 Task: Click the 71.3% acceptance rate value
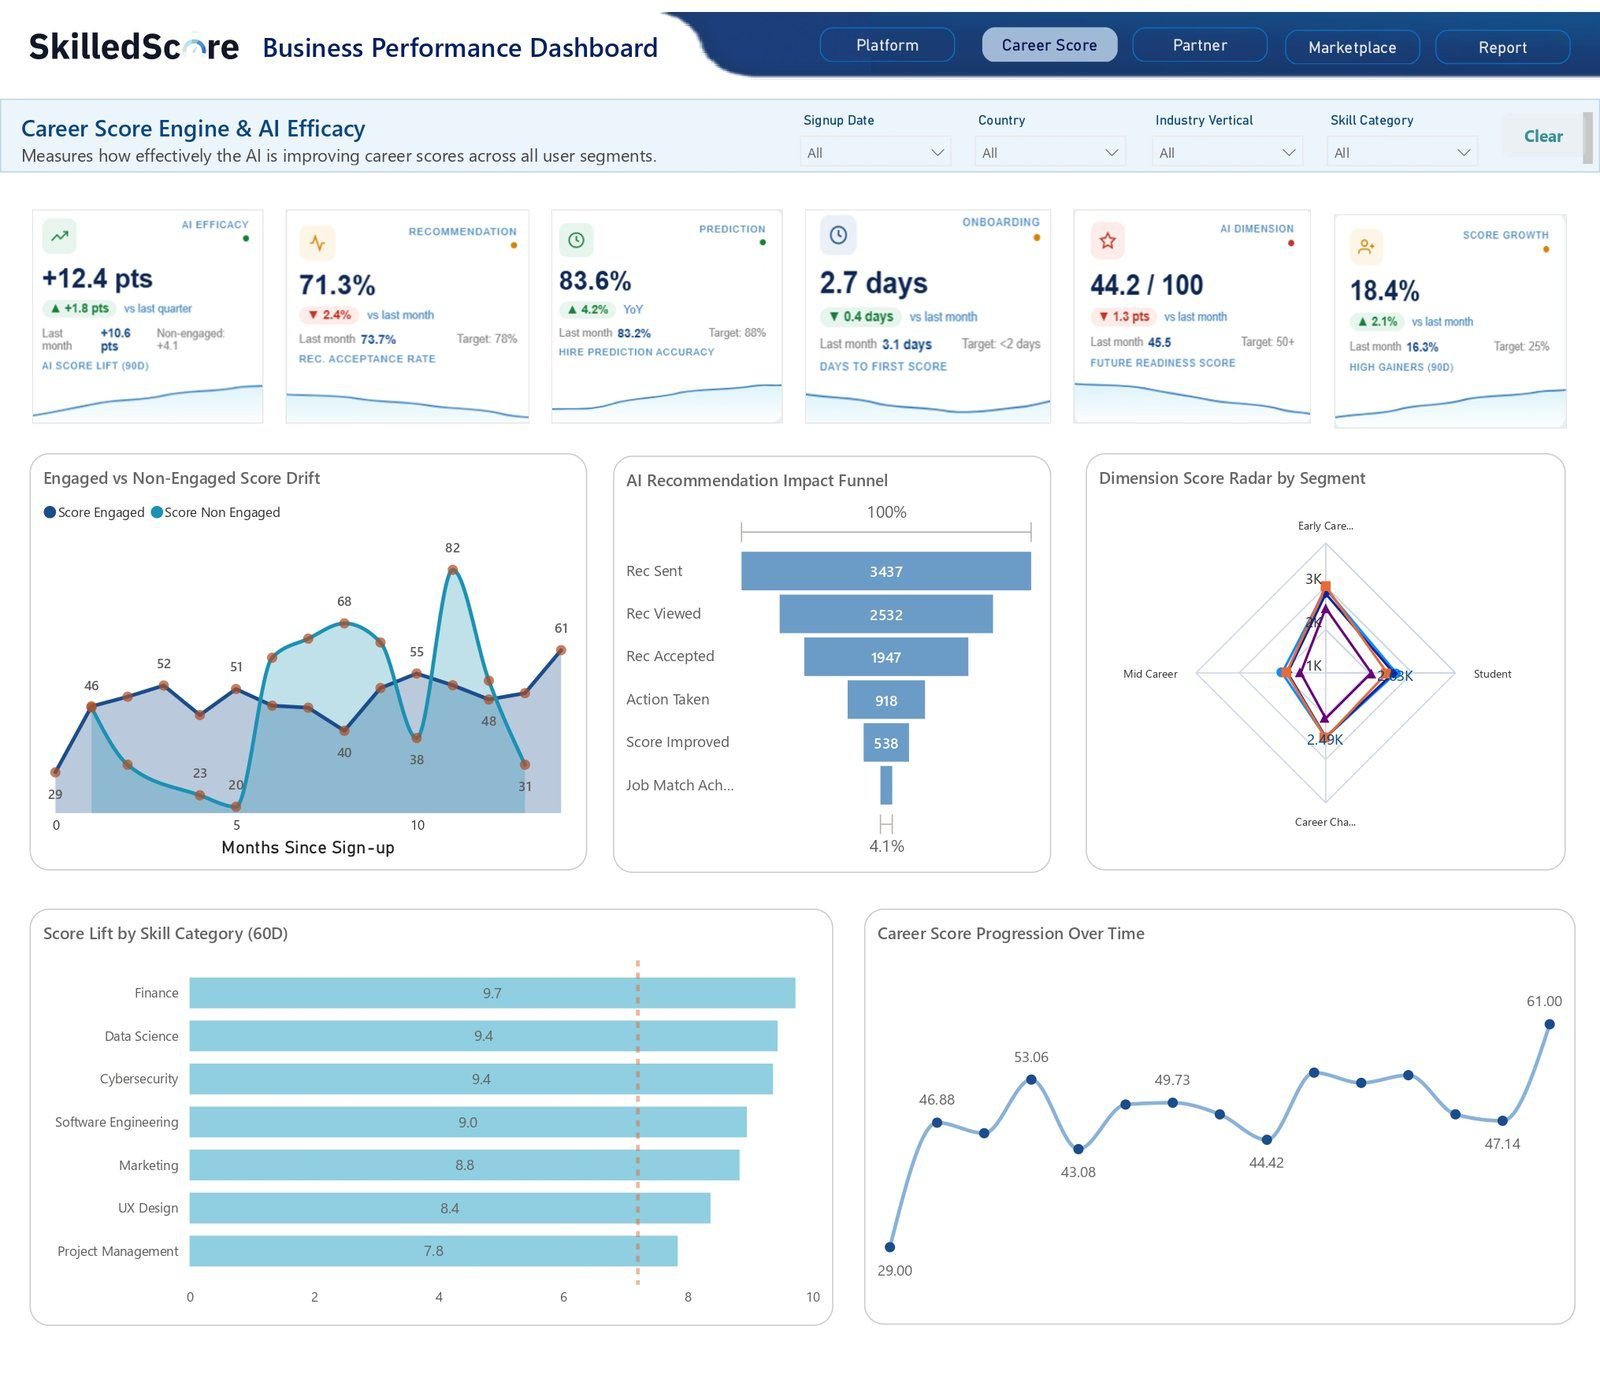click(x=337, y=285)
